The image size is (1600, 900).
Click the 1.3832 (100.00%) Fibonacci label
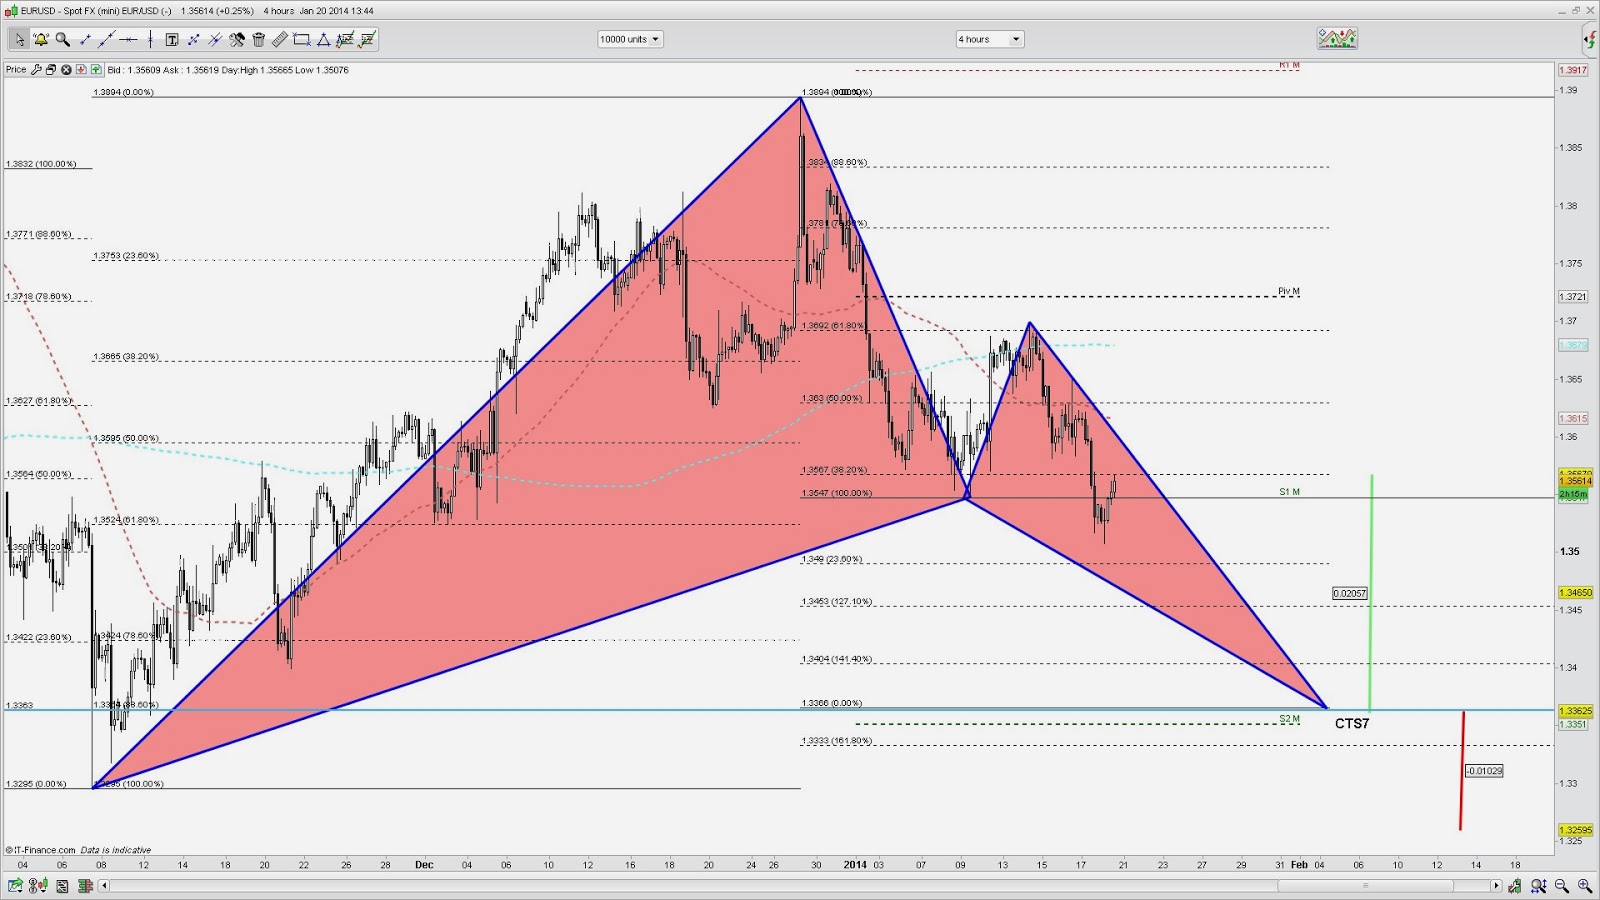[x=41, y=164]
